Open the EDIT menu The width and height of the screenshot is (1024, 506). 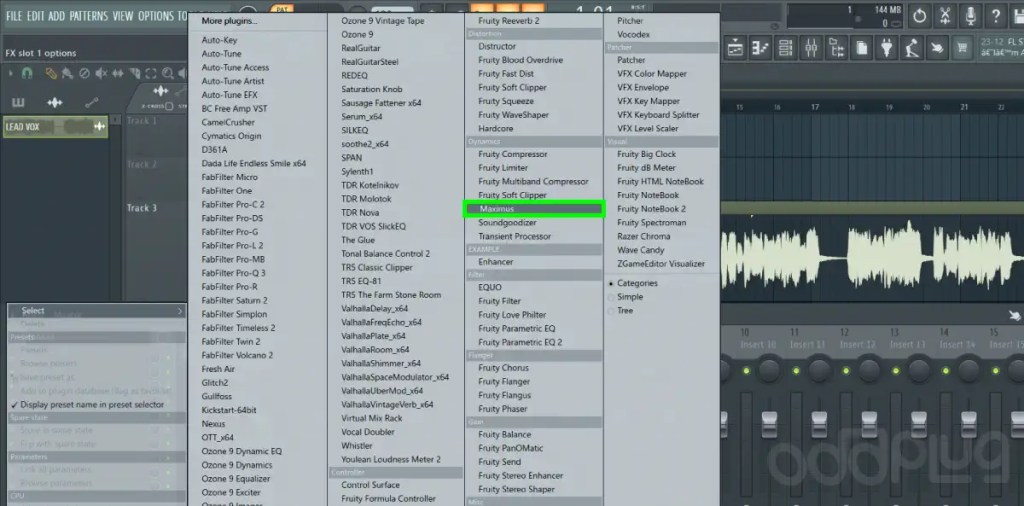click(36, 16)
